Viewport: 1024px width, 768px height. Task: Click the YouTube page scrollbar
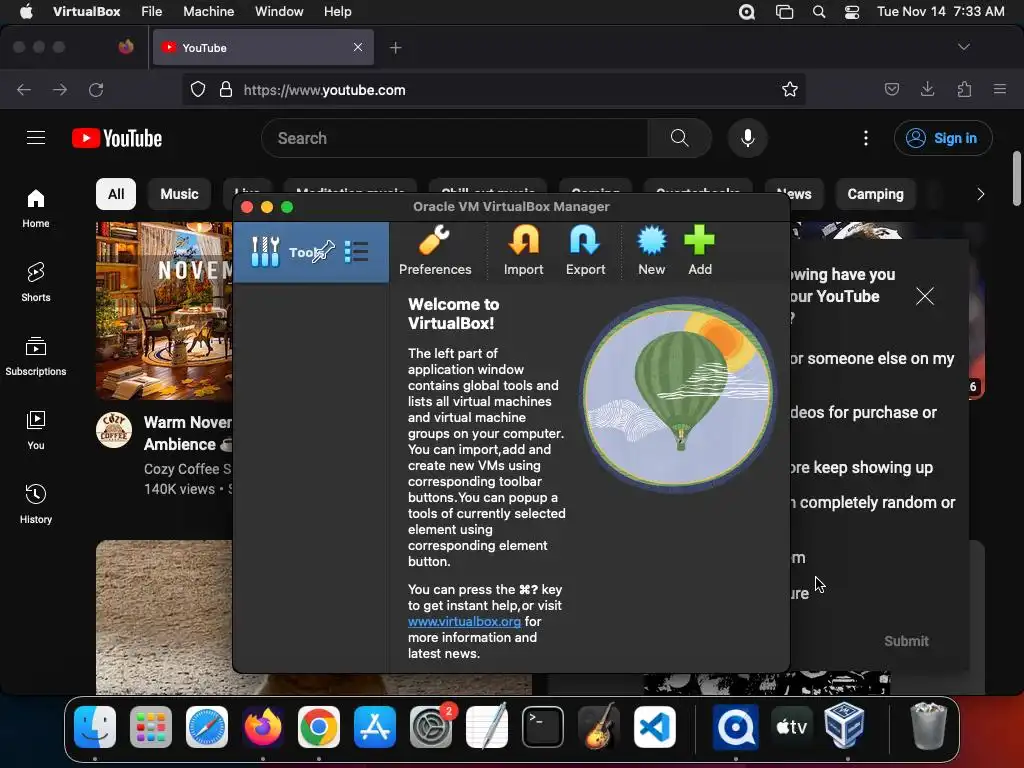(x=1016, y=178)
